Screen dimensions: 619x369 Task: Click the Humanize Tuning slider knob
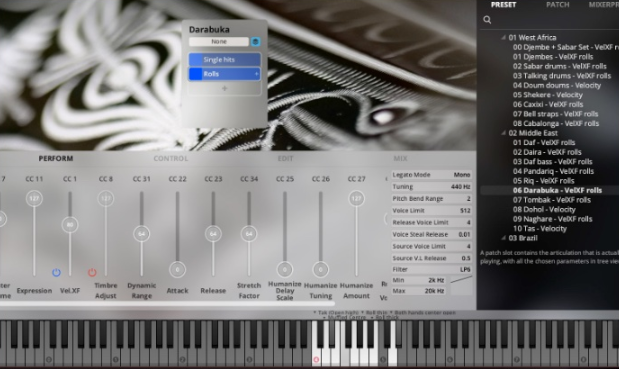(321, 270)
